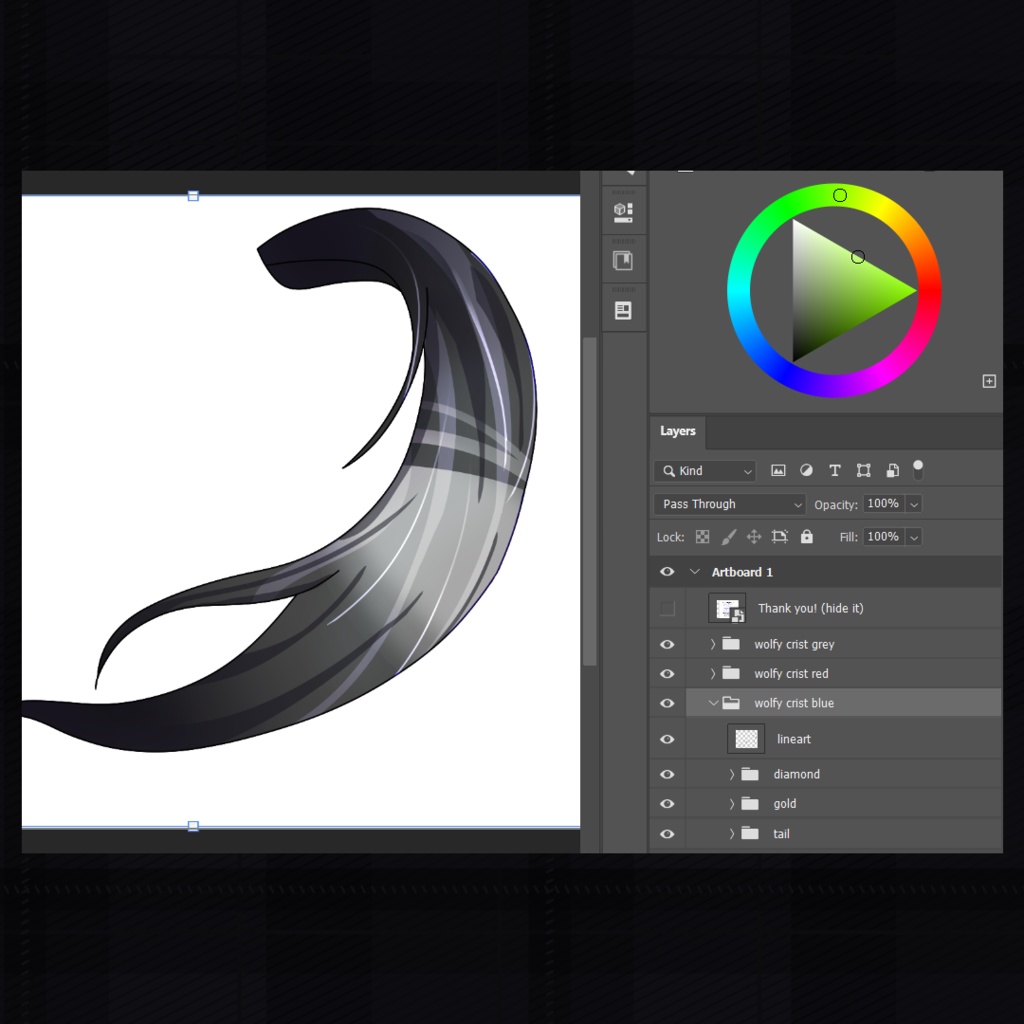This screenshot has height=1024, width=1024.
Task: Hide Artboard 1 with its eye icon
Action: tap(667, 571)
